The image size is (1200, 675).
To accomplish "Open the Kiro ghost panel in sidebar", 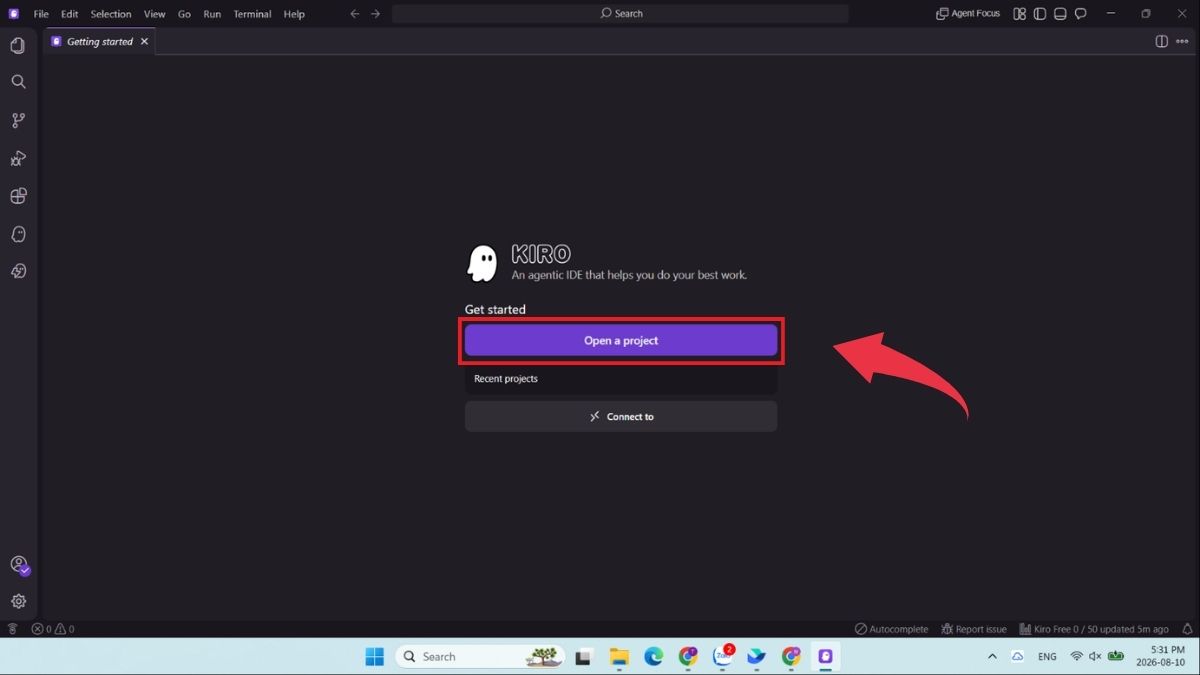I will pyautogui.click(x=18, y=234).
